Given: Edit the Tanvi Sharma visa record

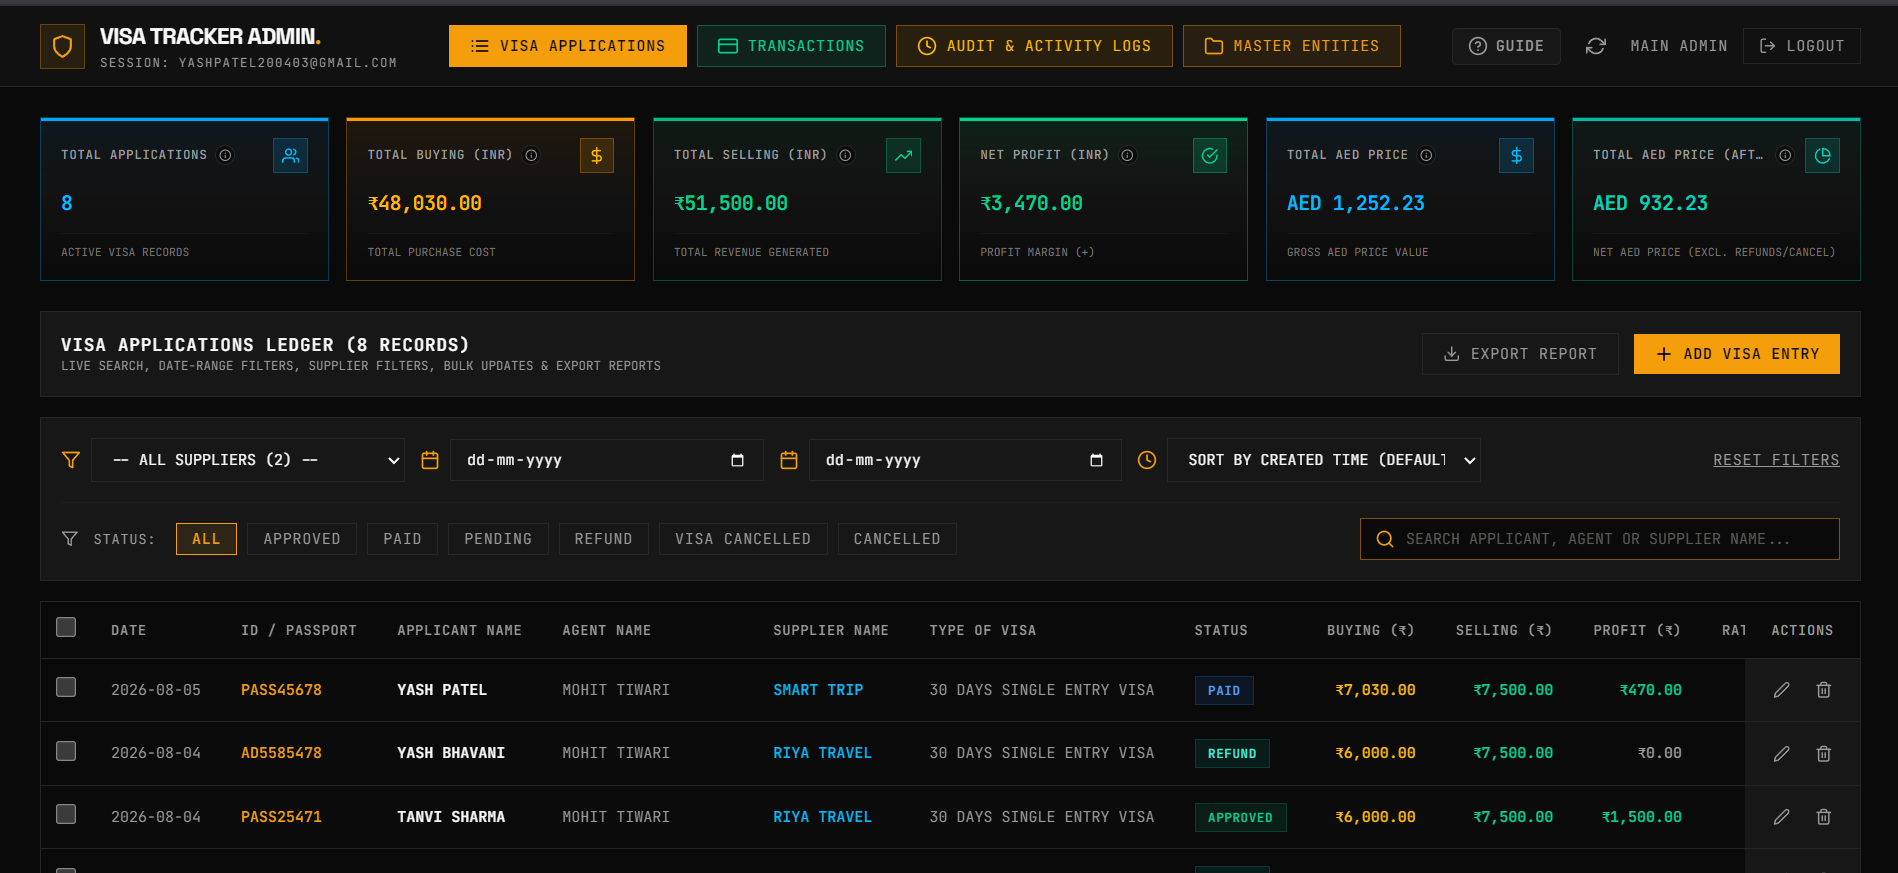Looking at the screenshot, I should (1781, 817).
